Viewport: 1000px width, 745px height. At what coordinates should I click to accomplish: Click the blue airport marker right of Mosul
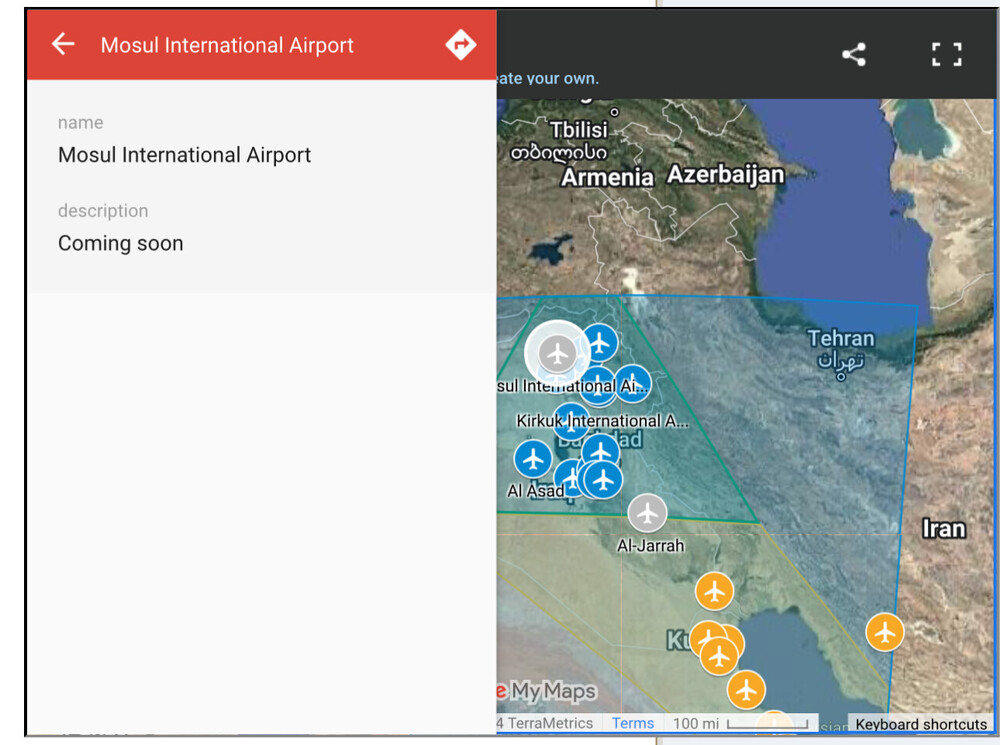(599, 343)
